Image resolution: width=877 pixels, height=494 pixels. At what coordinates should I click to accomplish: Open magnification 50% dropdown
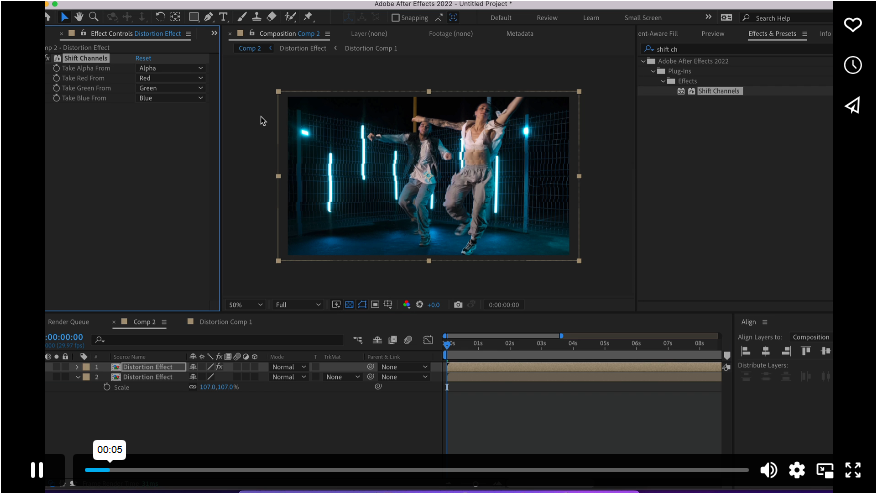(x=246, y=304)
